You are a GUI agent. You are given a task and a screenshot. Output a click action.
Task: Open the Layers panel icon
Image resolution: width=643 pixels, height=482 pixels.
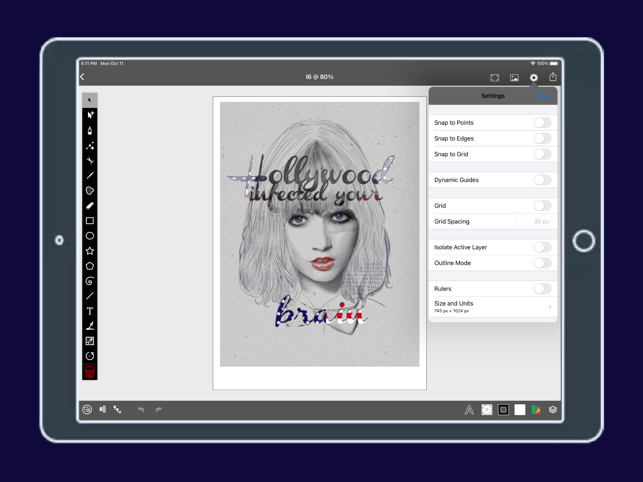[553, 409]
